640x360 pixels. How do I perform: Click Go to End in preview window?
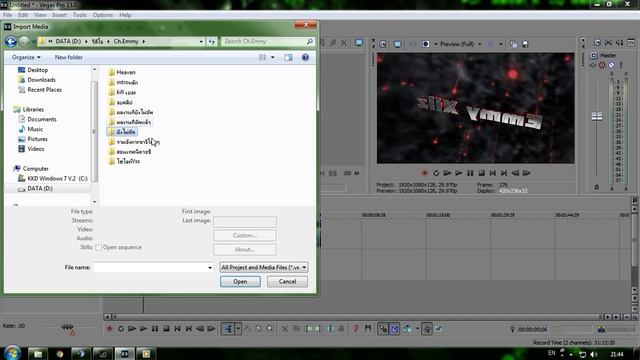pyautogui.click(x=504, y=173)
